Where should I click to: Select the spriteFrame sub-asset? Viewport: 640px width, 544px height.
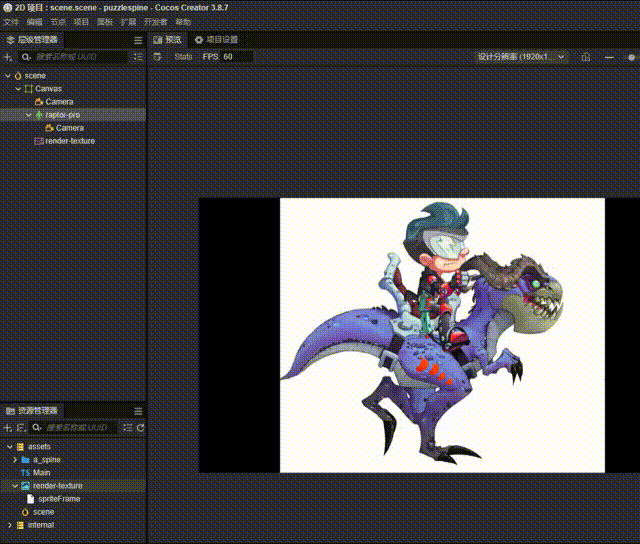[x=73, y=499]
